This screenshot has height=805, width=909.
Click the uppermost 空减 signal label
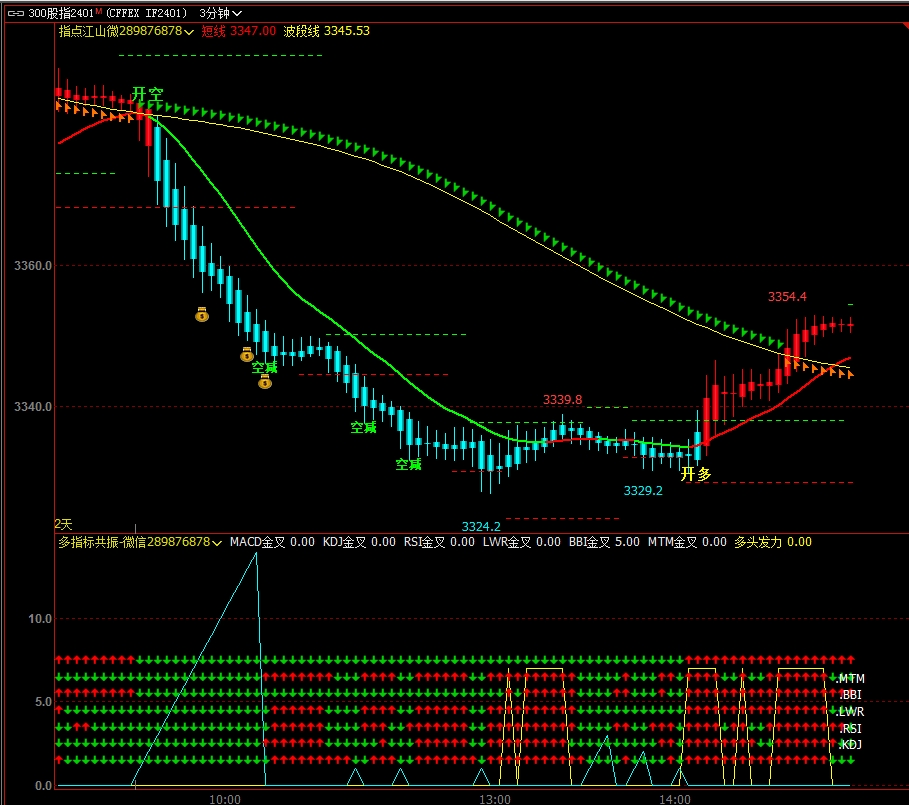click(264, 367)
